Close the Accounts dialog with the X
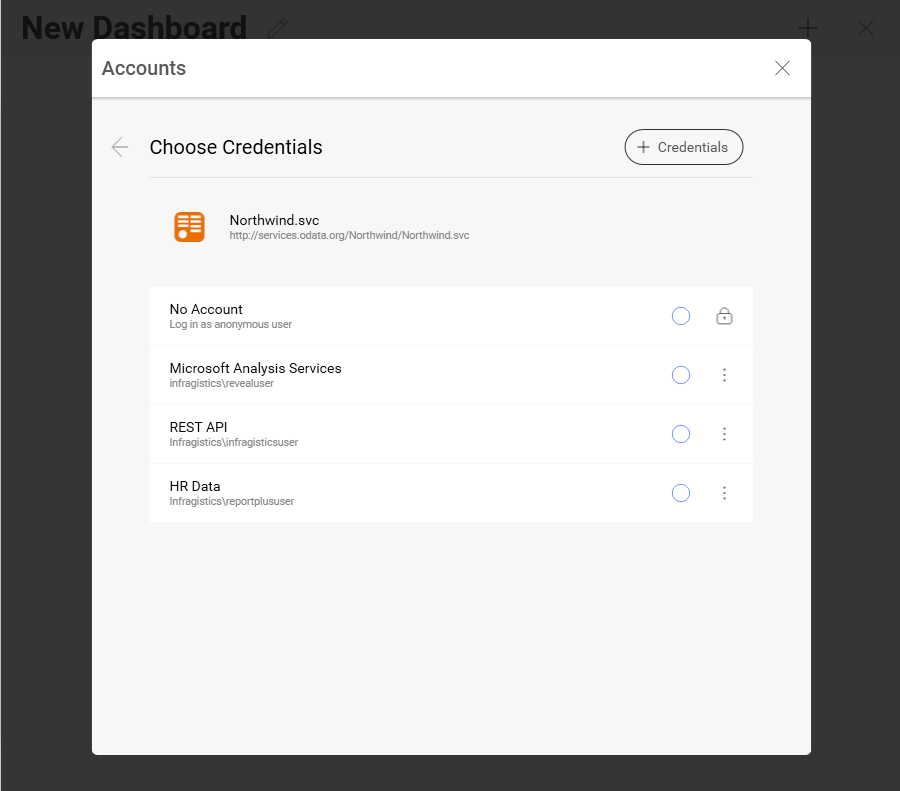This screenshot has width=900, height=791. click(782, 68)
